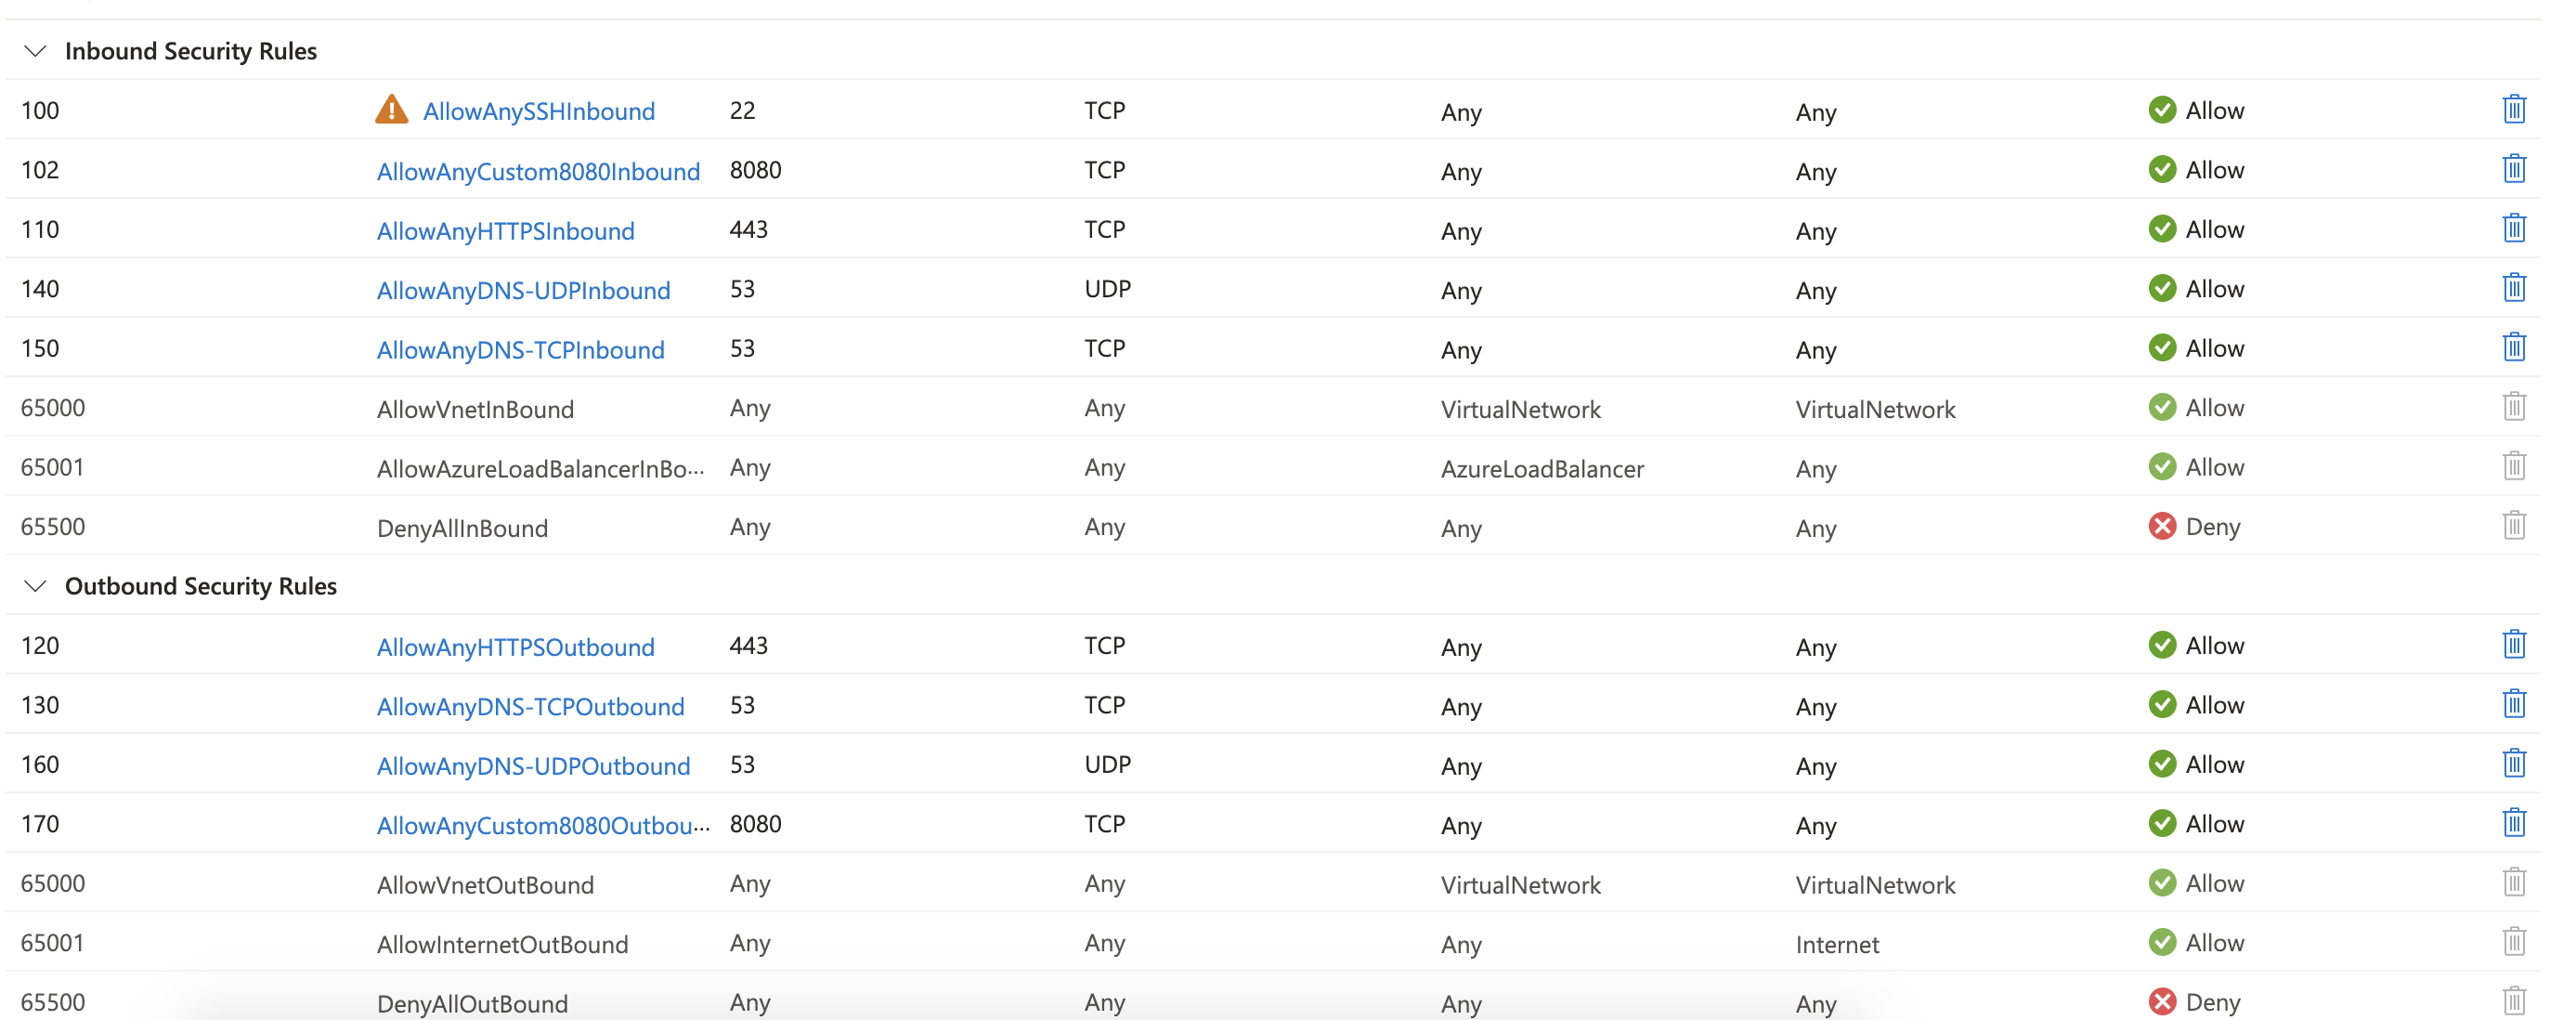Collapse the Outbound Security Rules section
2576x1020 pixels.
(x=35, y=586)
